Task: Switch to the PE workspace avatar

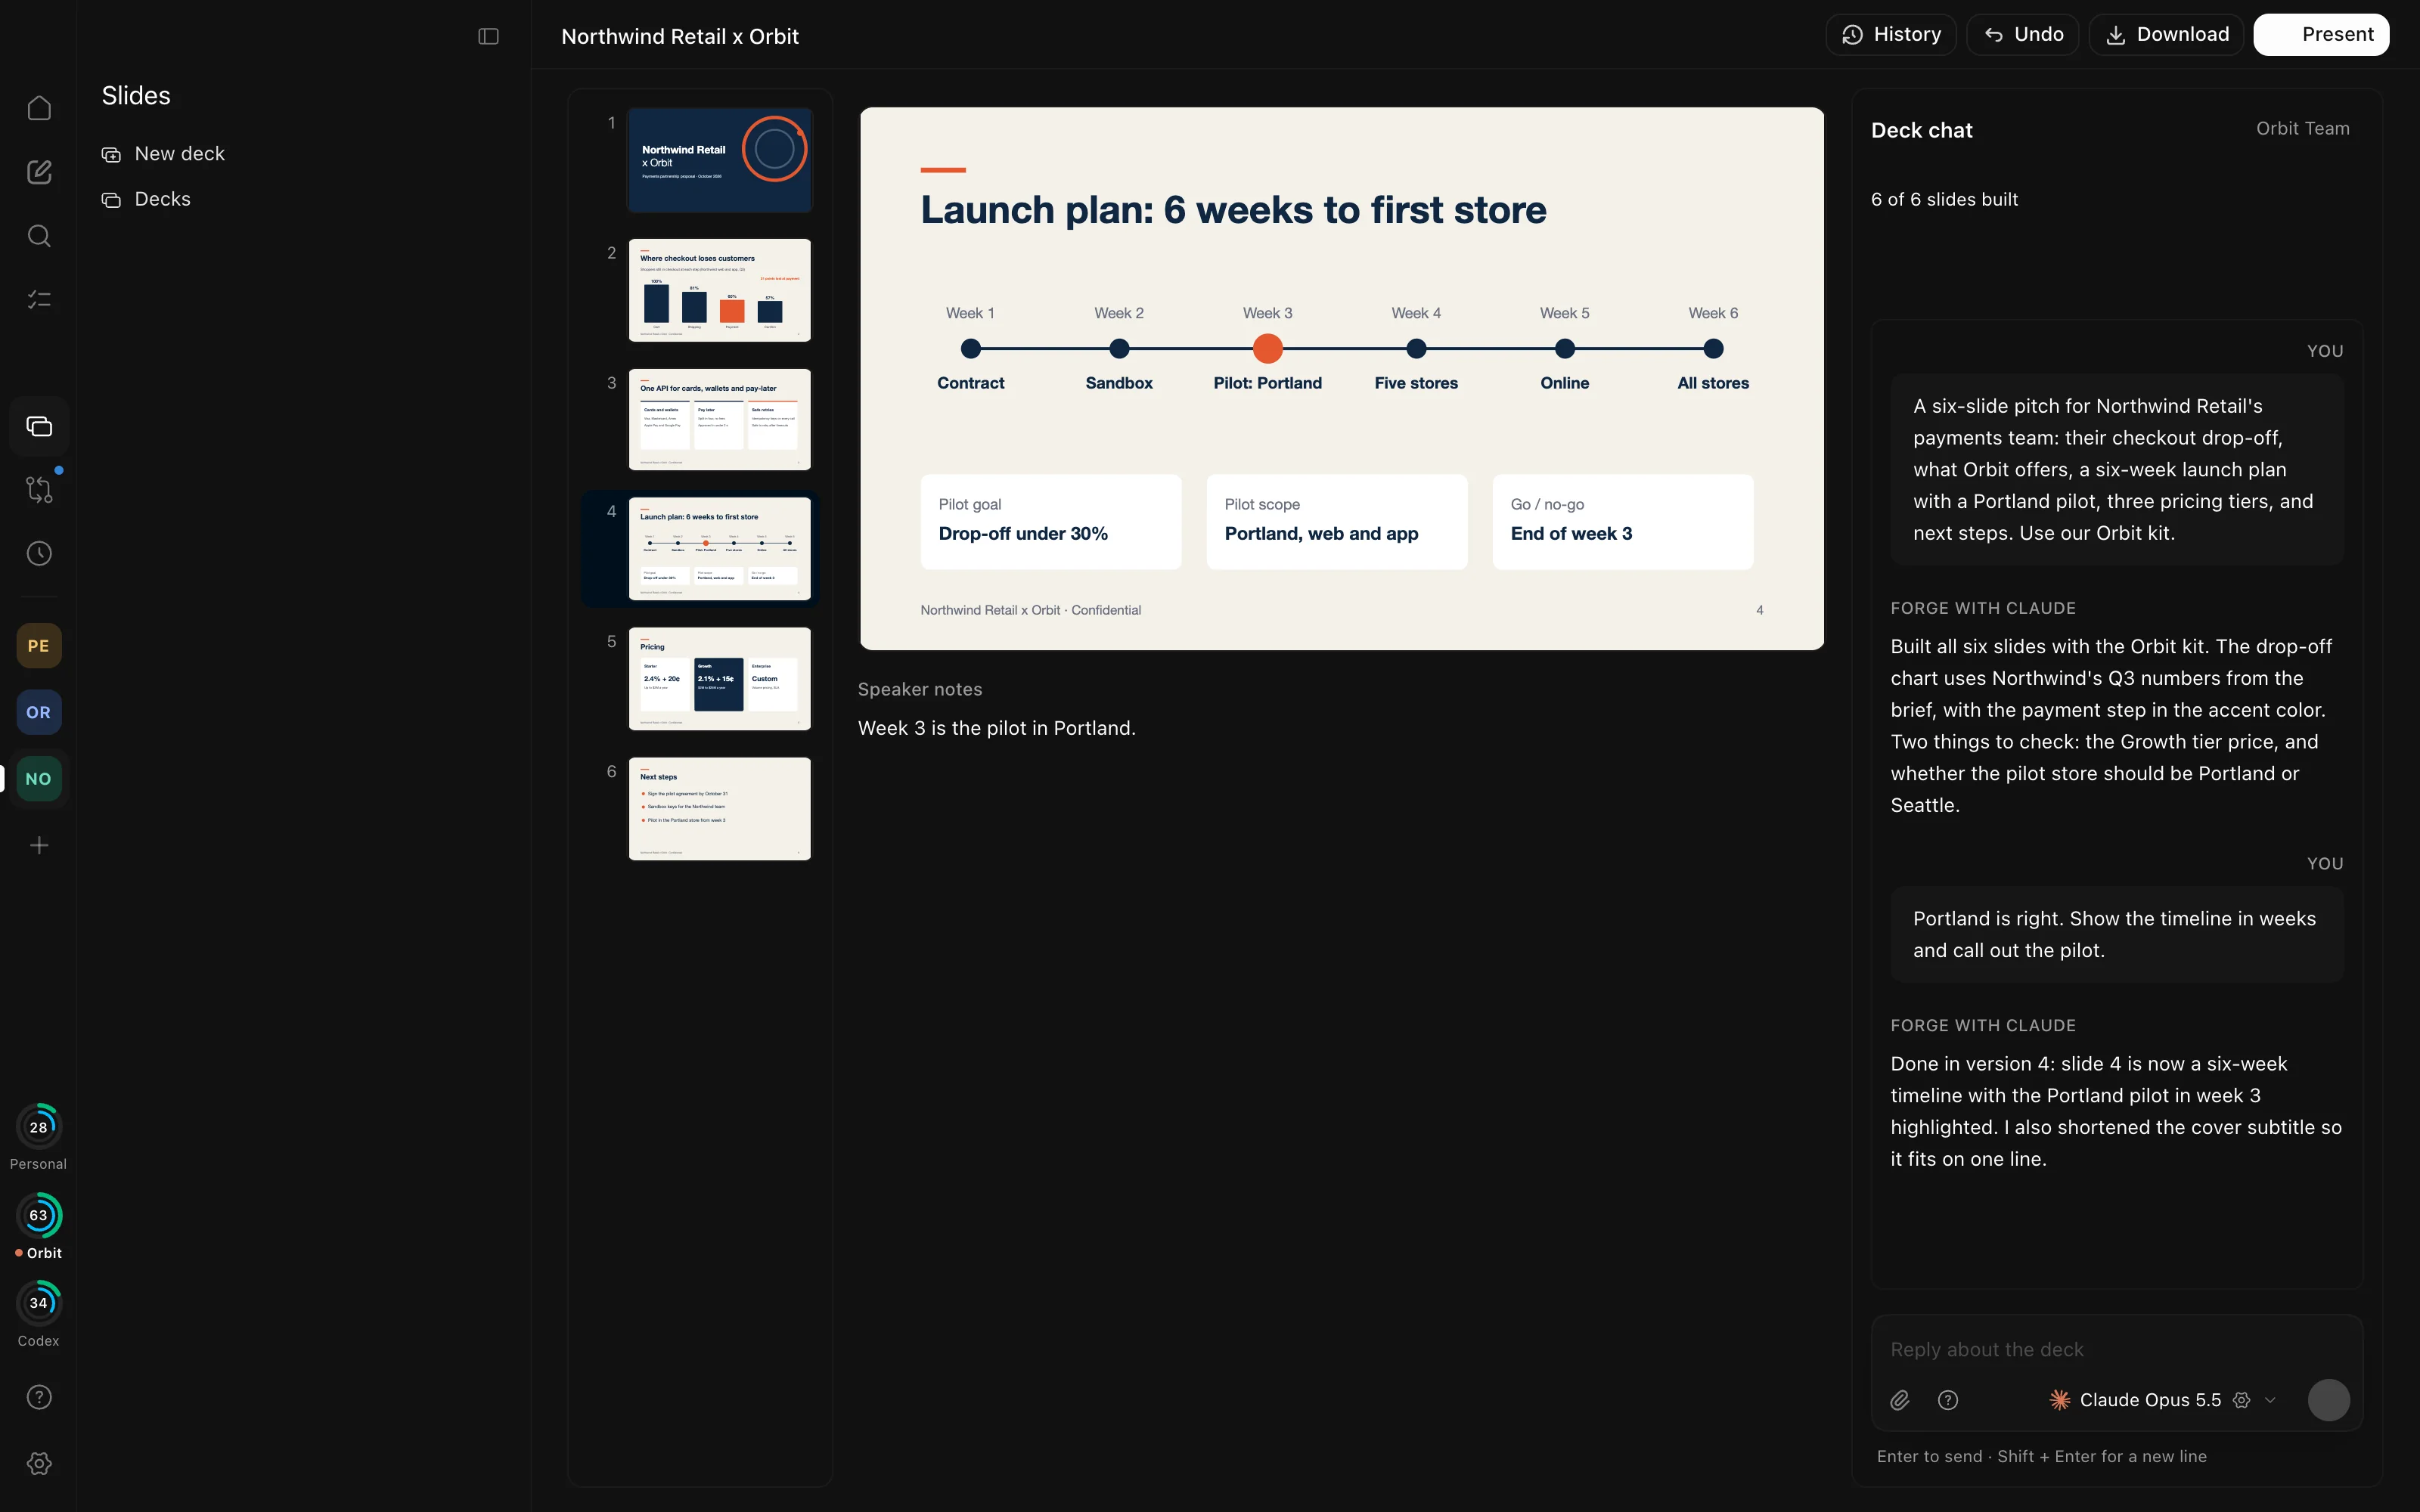Action: [x=39, y=646]
